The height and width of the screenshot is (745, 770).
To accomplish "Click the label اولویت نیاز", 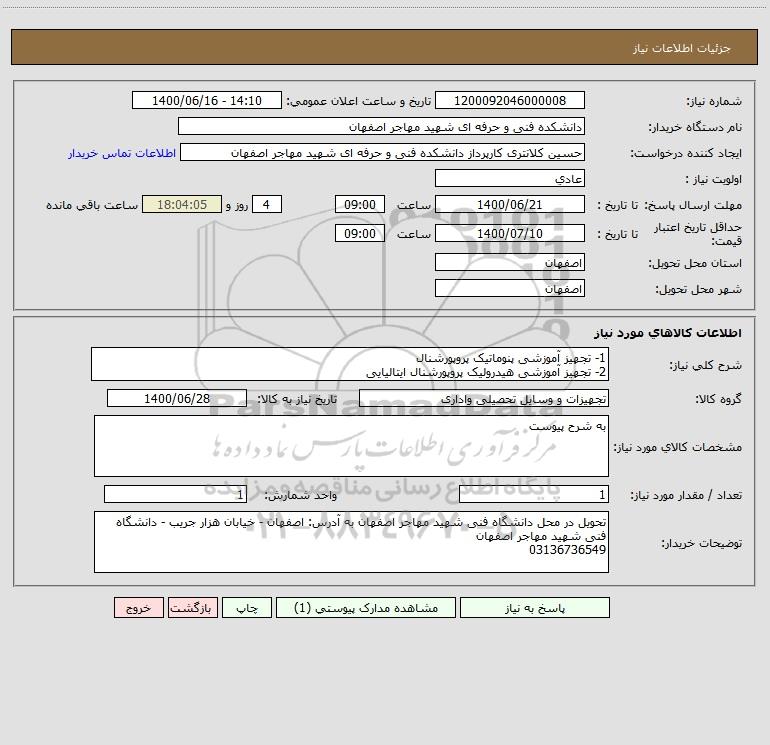I will click(714, 180).
